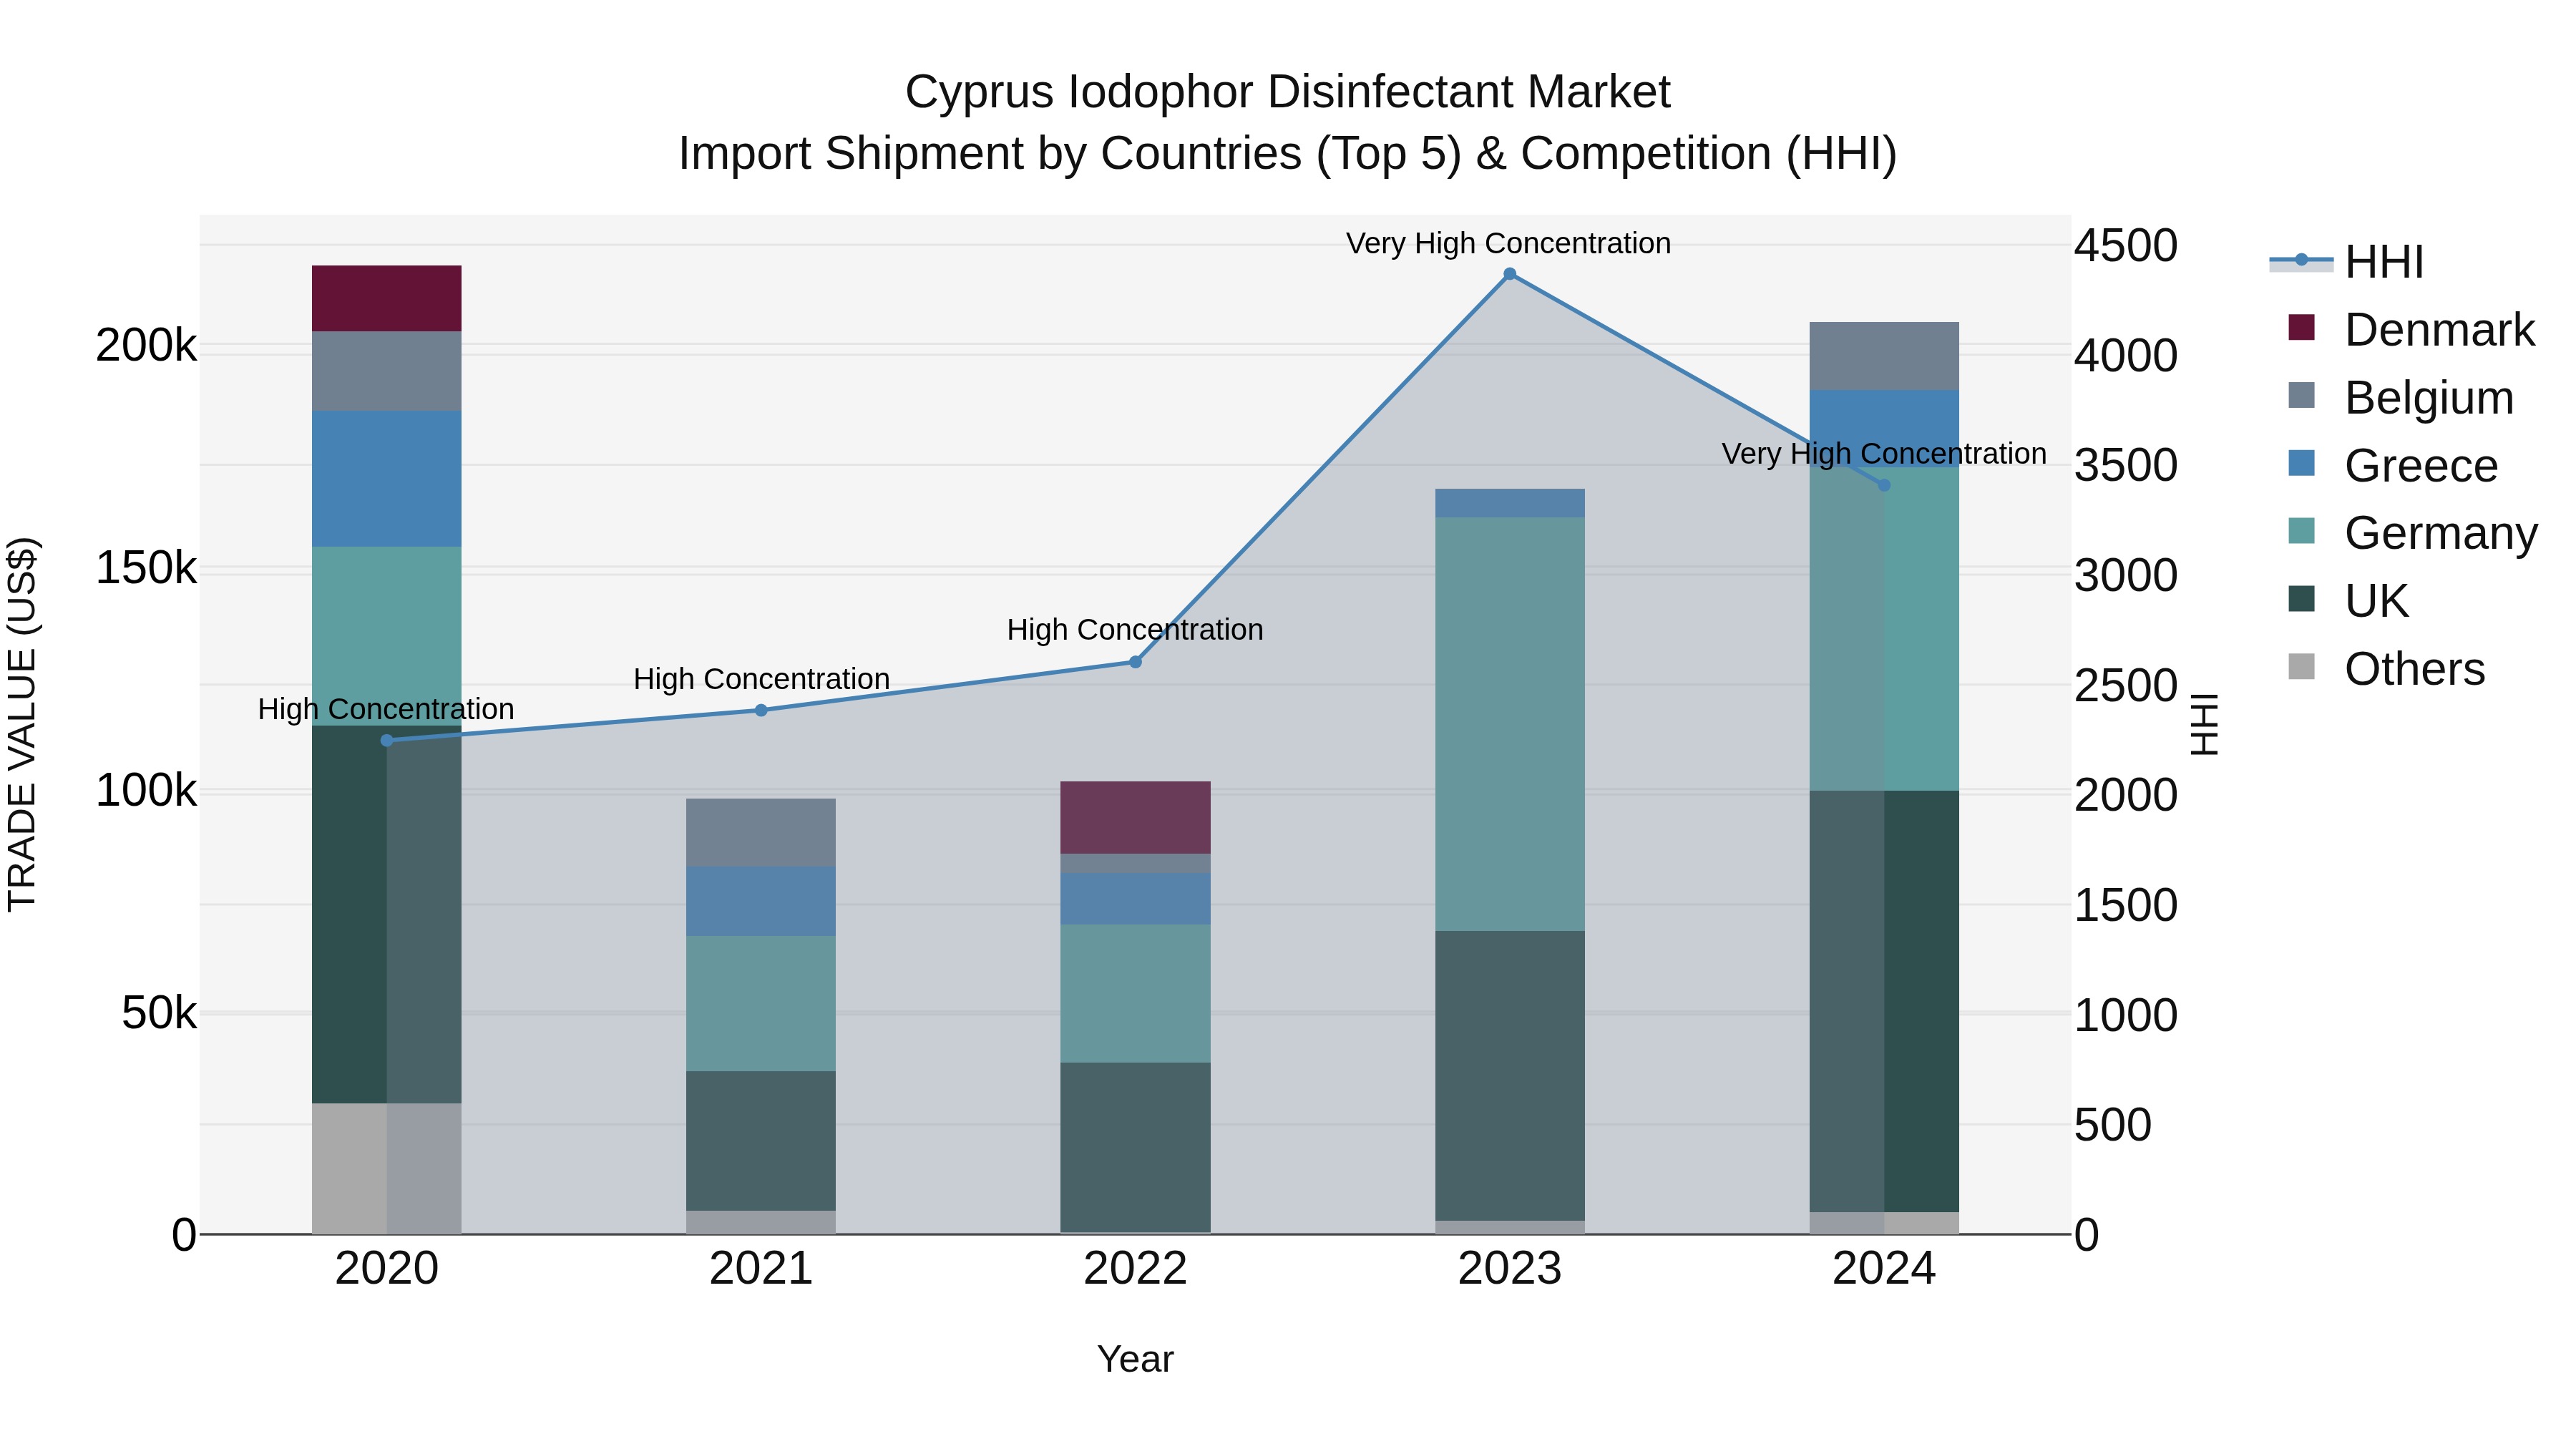
Task: Select the UK segment of the 2021 bar
Action: tap(761, 1141)
